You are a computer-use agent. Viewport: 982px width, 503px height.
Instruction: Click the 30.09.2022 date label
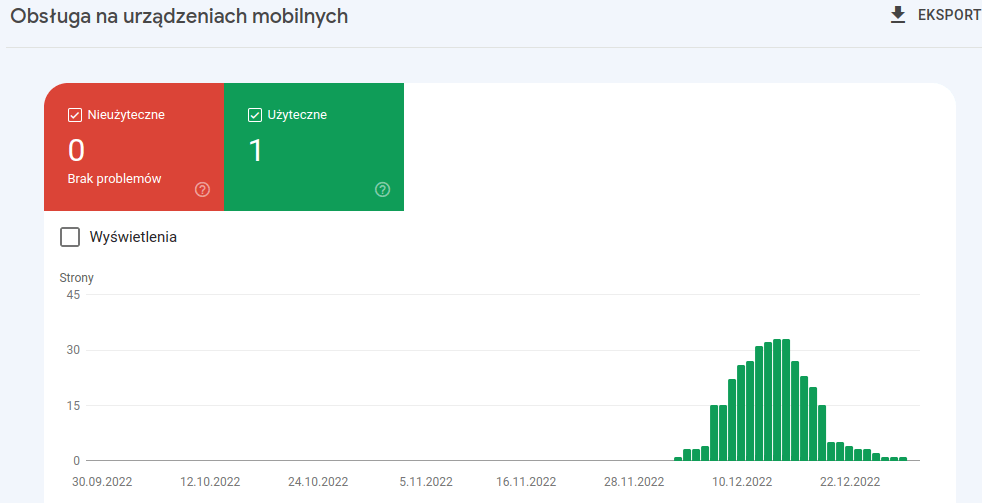click(x=101, y=481)
